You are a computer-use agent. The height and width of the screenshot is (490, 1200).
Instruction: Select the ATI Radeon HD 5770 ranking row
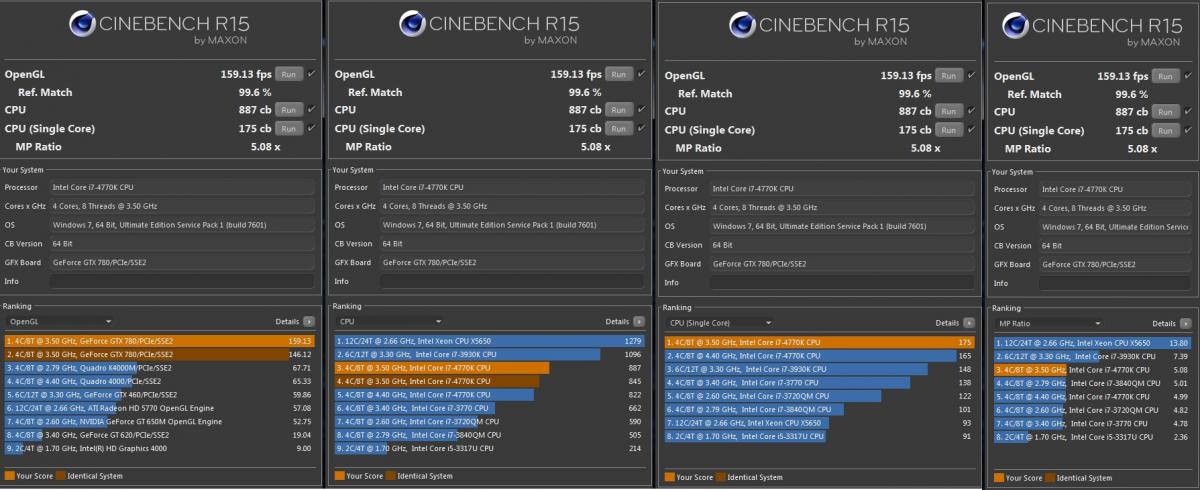[159, 408]
